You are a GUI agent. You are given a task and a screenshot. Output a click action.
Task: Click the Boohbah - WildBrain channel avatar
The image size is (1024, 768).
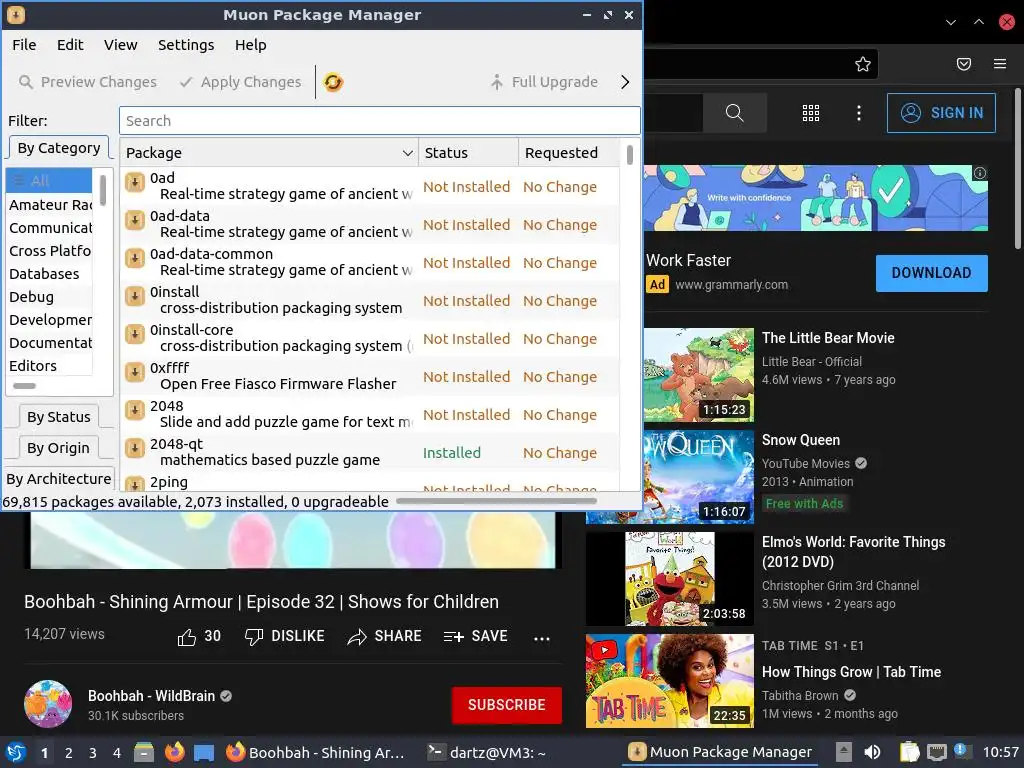(48, 704)
